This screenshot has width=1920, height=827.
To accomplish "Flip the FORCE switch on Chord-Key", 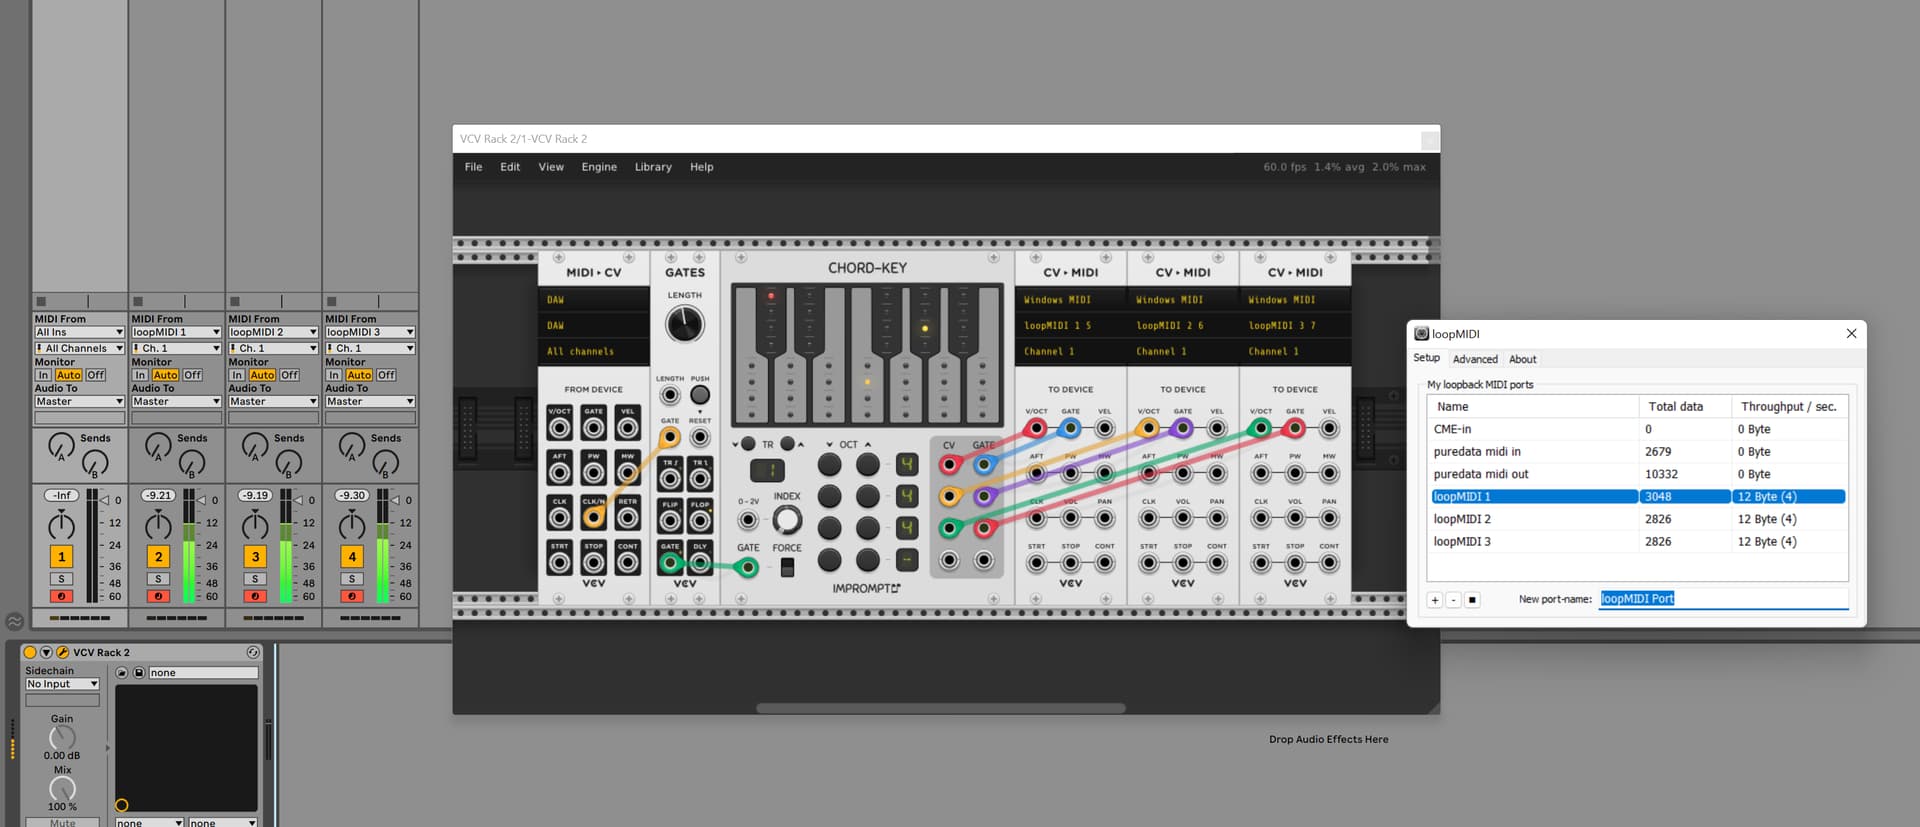I will [787, 567].
